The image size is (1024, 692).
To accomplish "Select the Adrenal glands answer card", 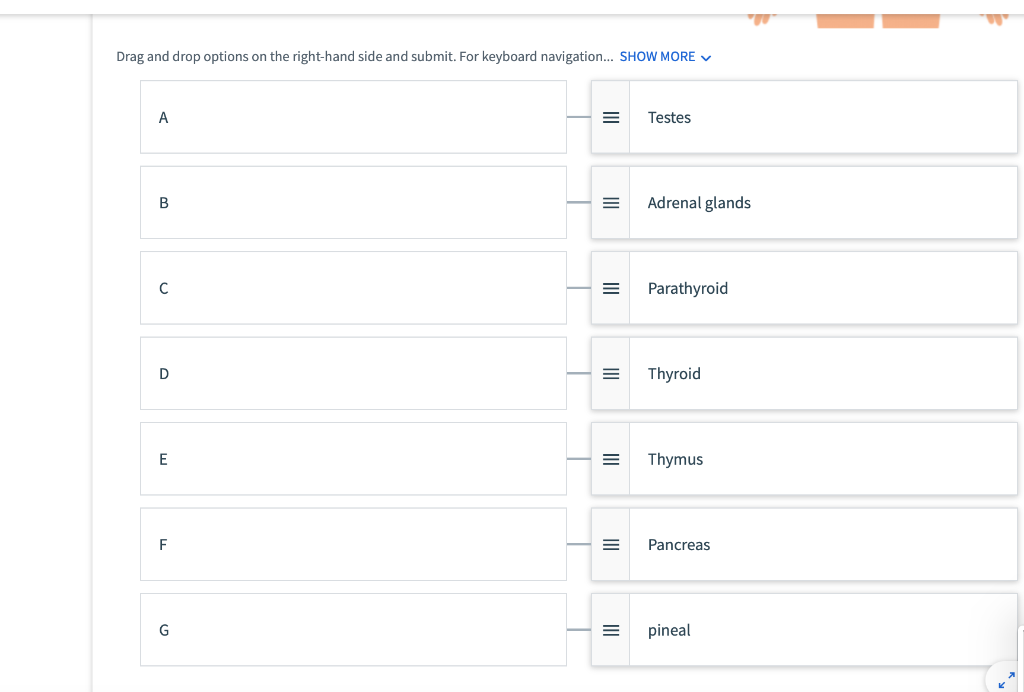I will pyautogui.click(x=820, y=203).
